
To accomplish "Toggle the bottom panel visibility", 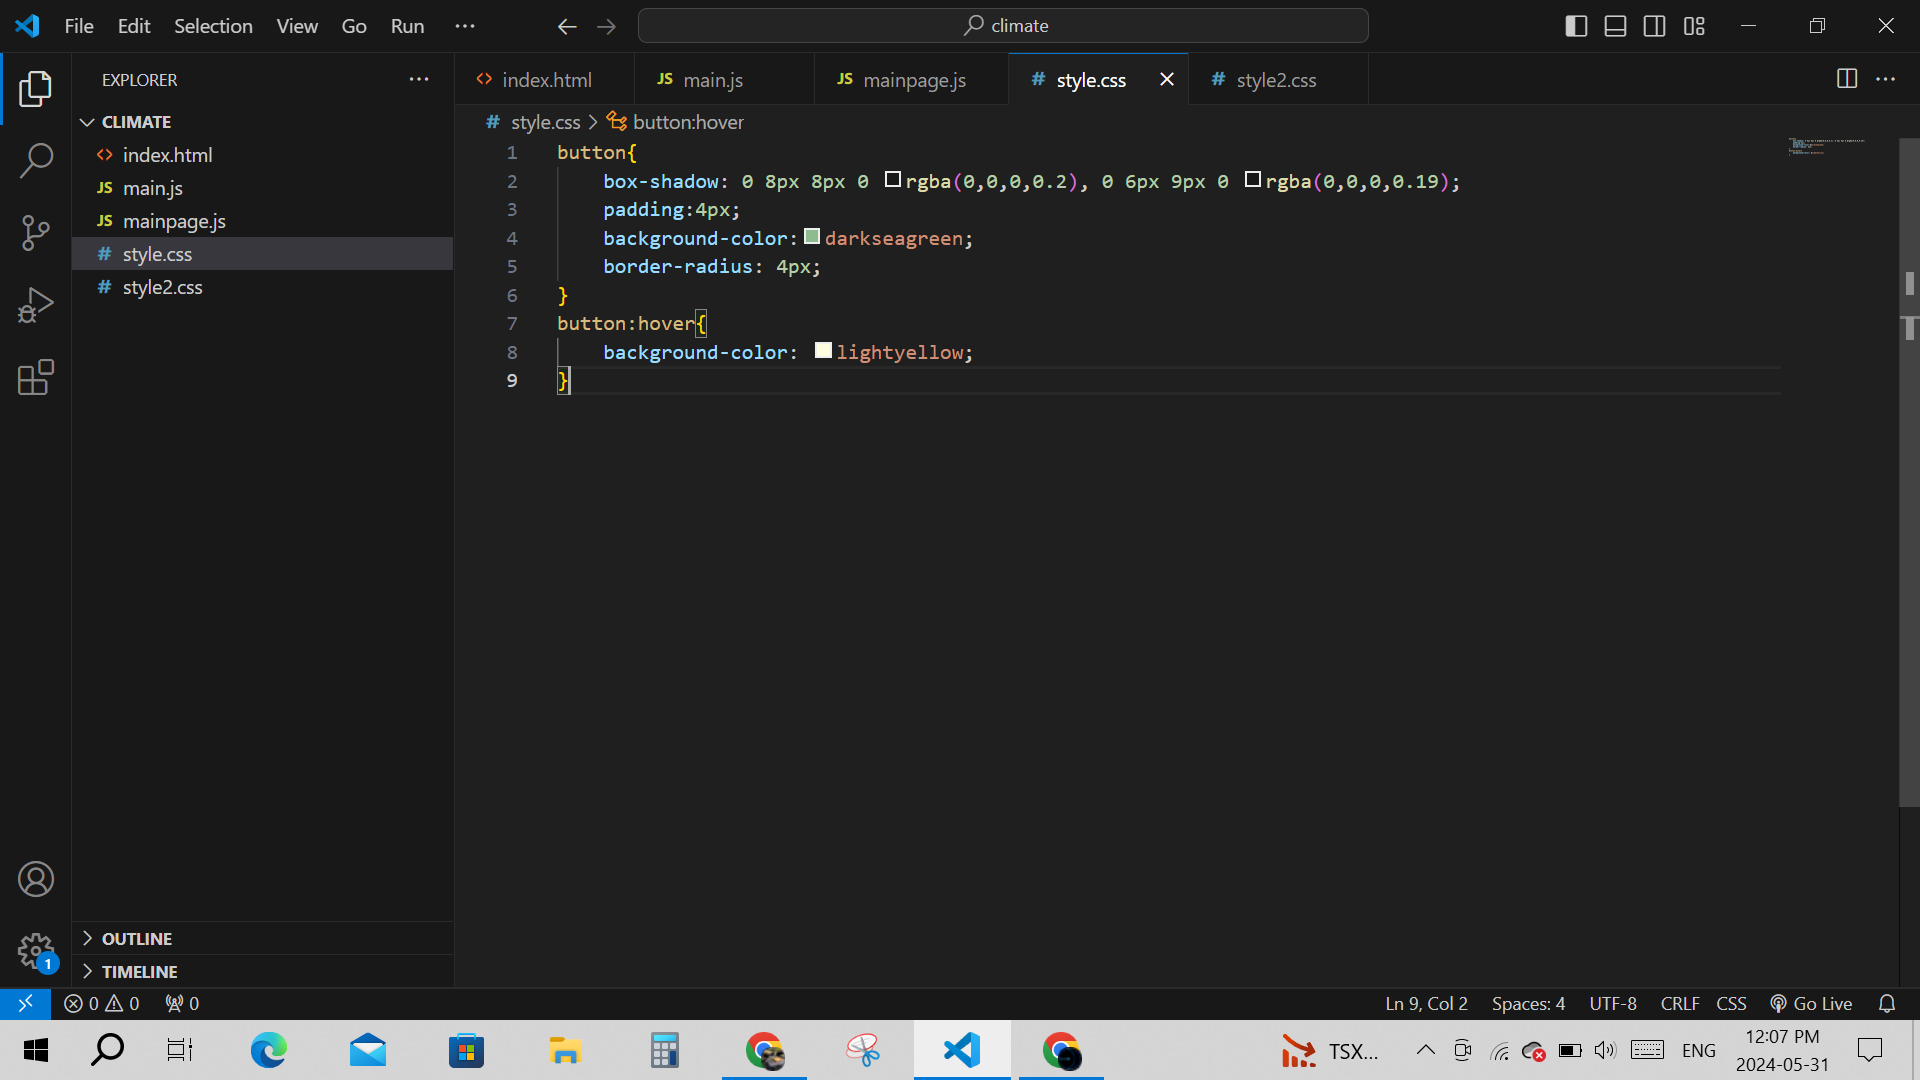I will click(x=1615, y=26).
